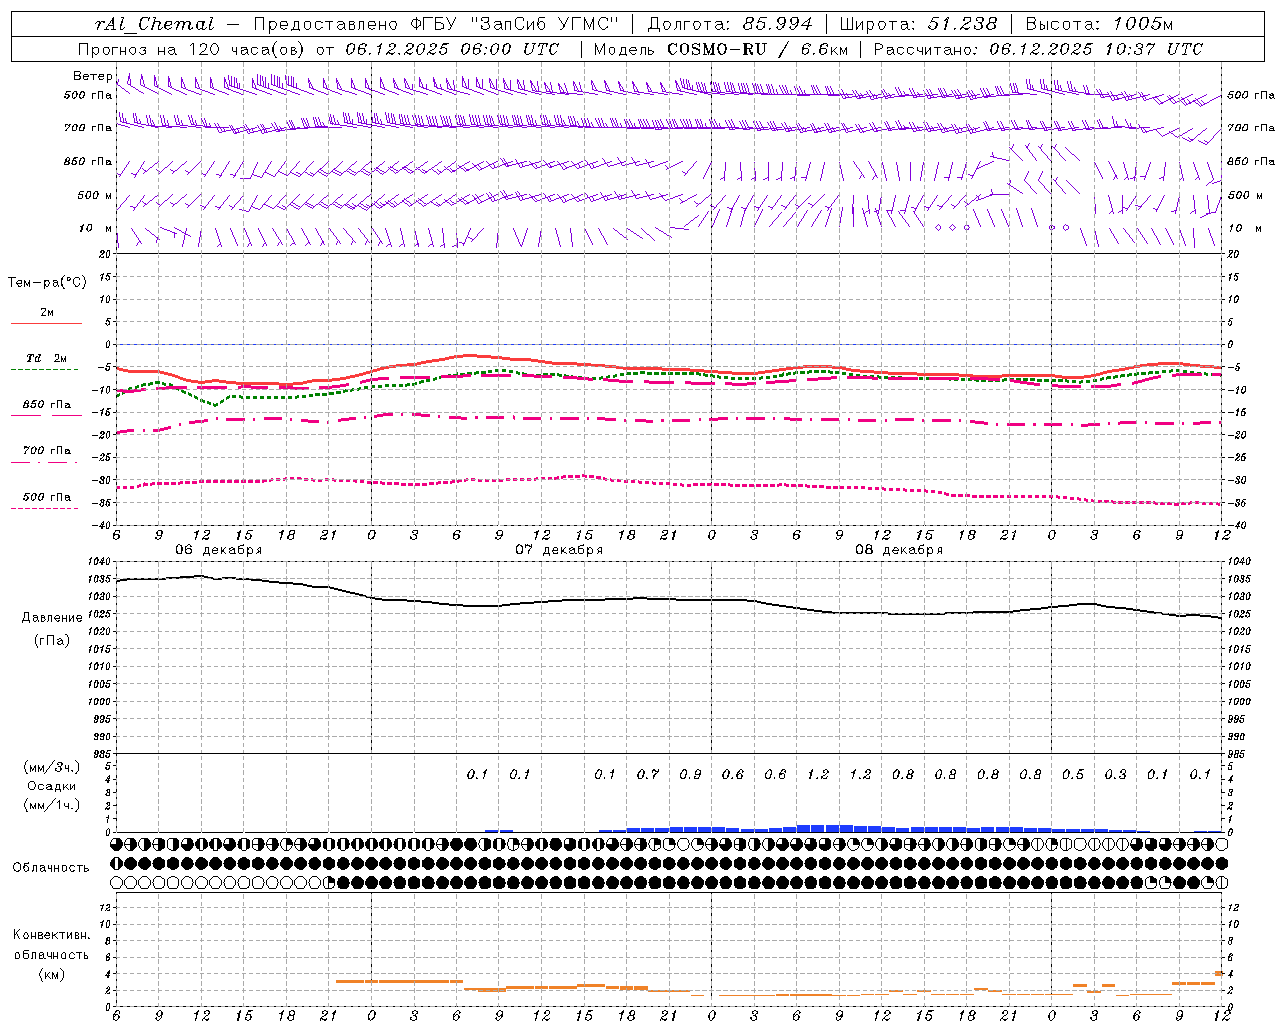Click the 2м temperature legend entry
This screenshot has width=1280, height=1024.
point(47,312)
